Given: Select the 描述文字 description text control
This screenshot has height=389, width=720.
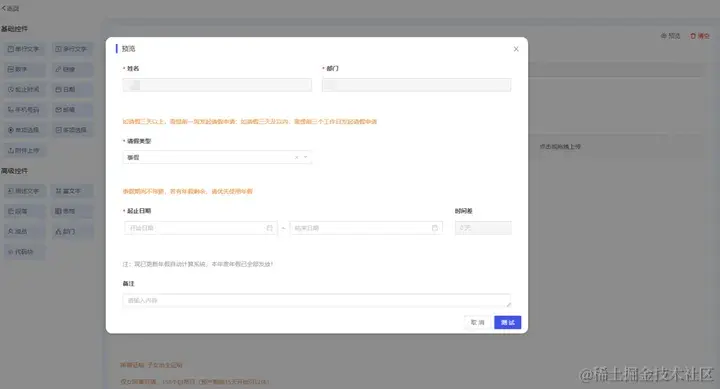Looking at the screenshot, I should click(x=24, y=191).
